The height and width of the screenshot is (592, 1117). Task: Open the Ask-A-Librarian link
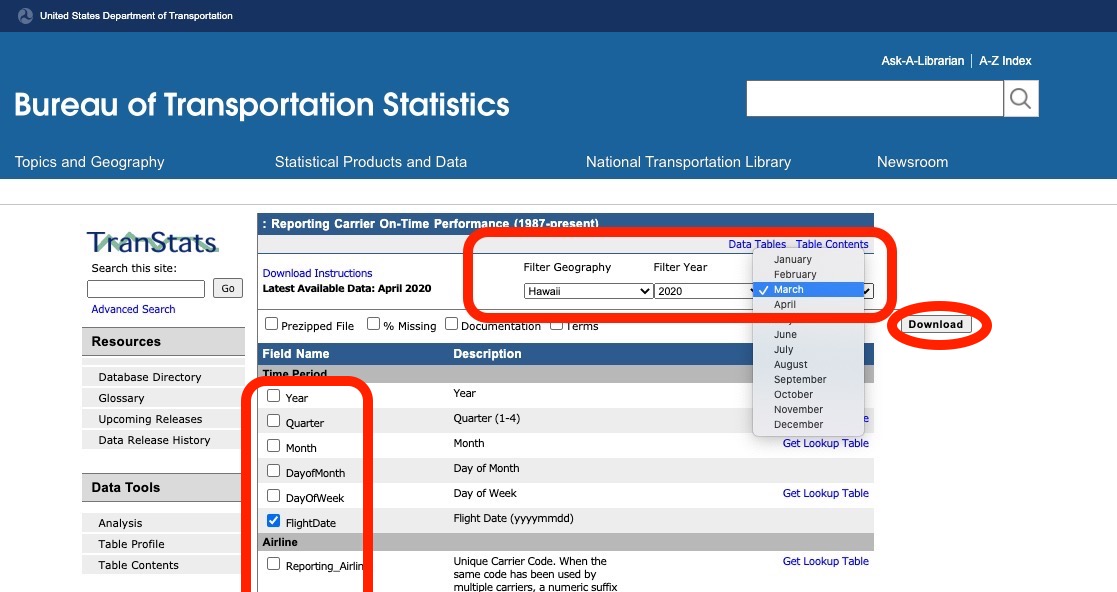click(923, 61)
